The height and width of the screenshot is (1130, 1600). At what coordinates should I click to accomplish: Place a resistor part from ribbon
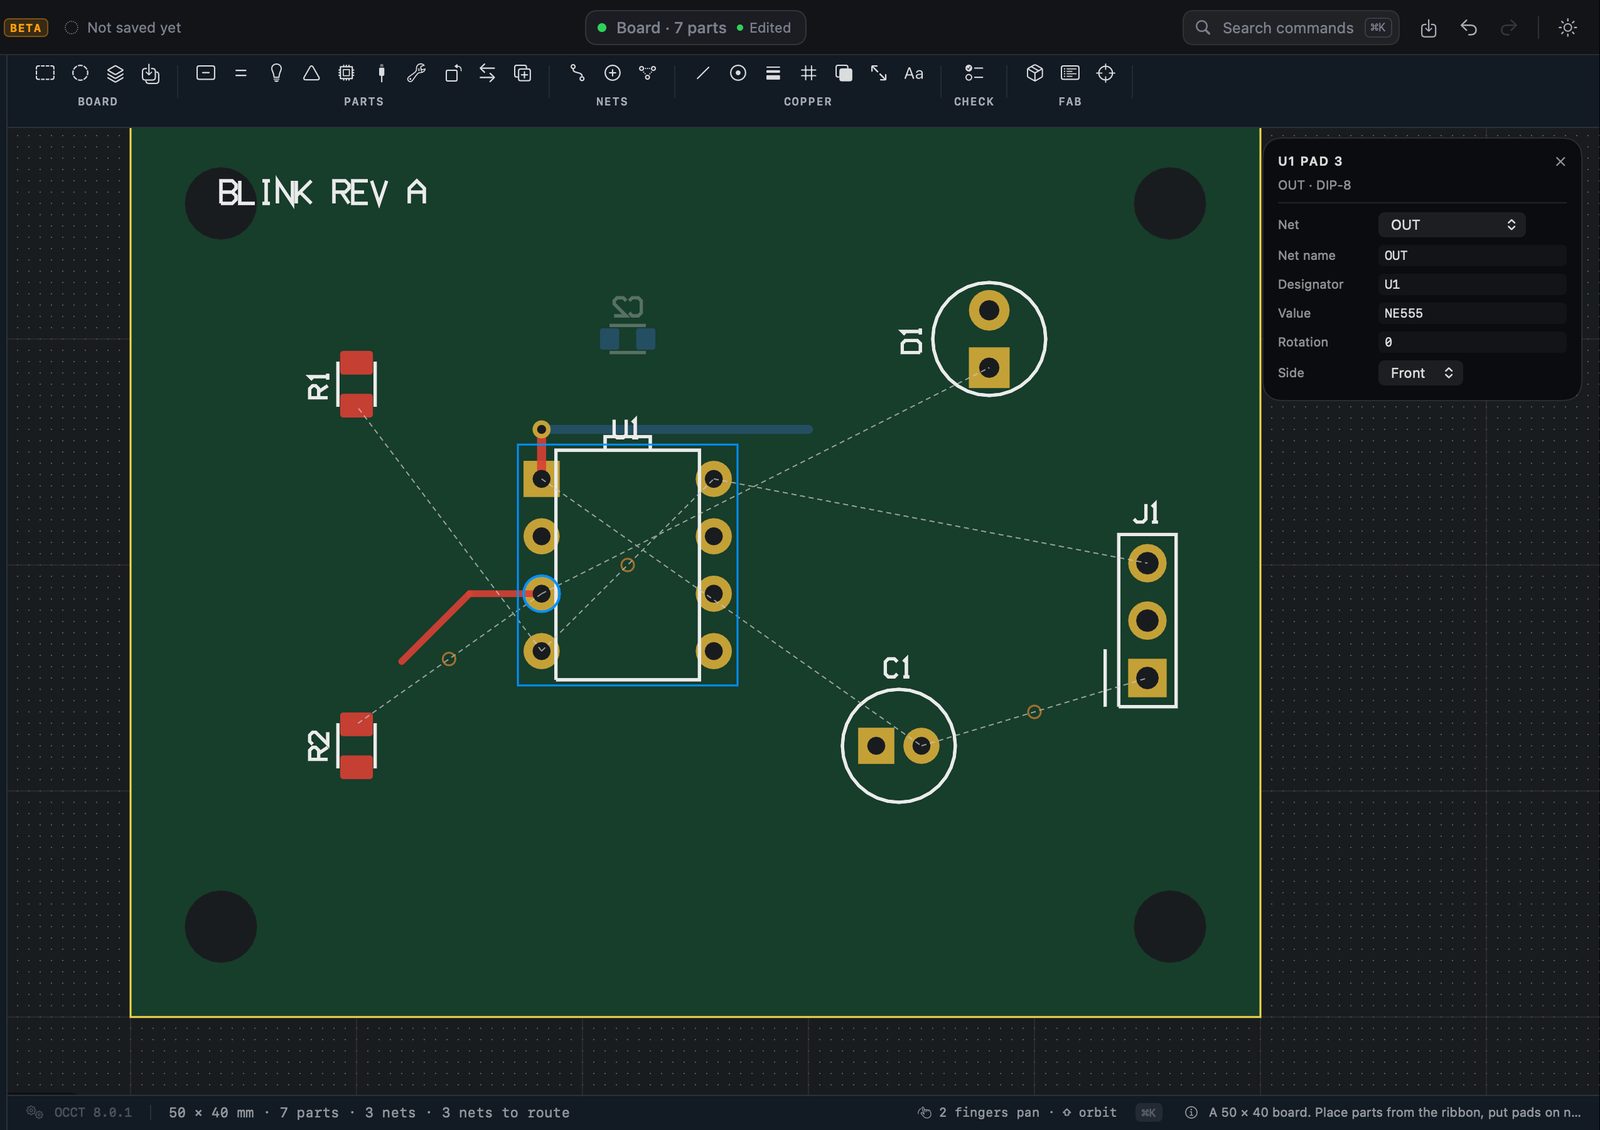coord(206,73)
